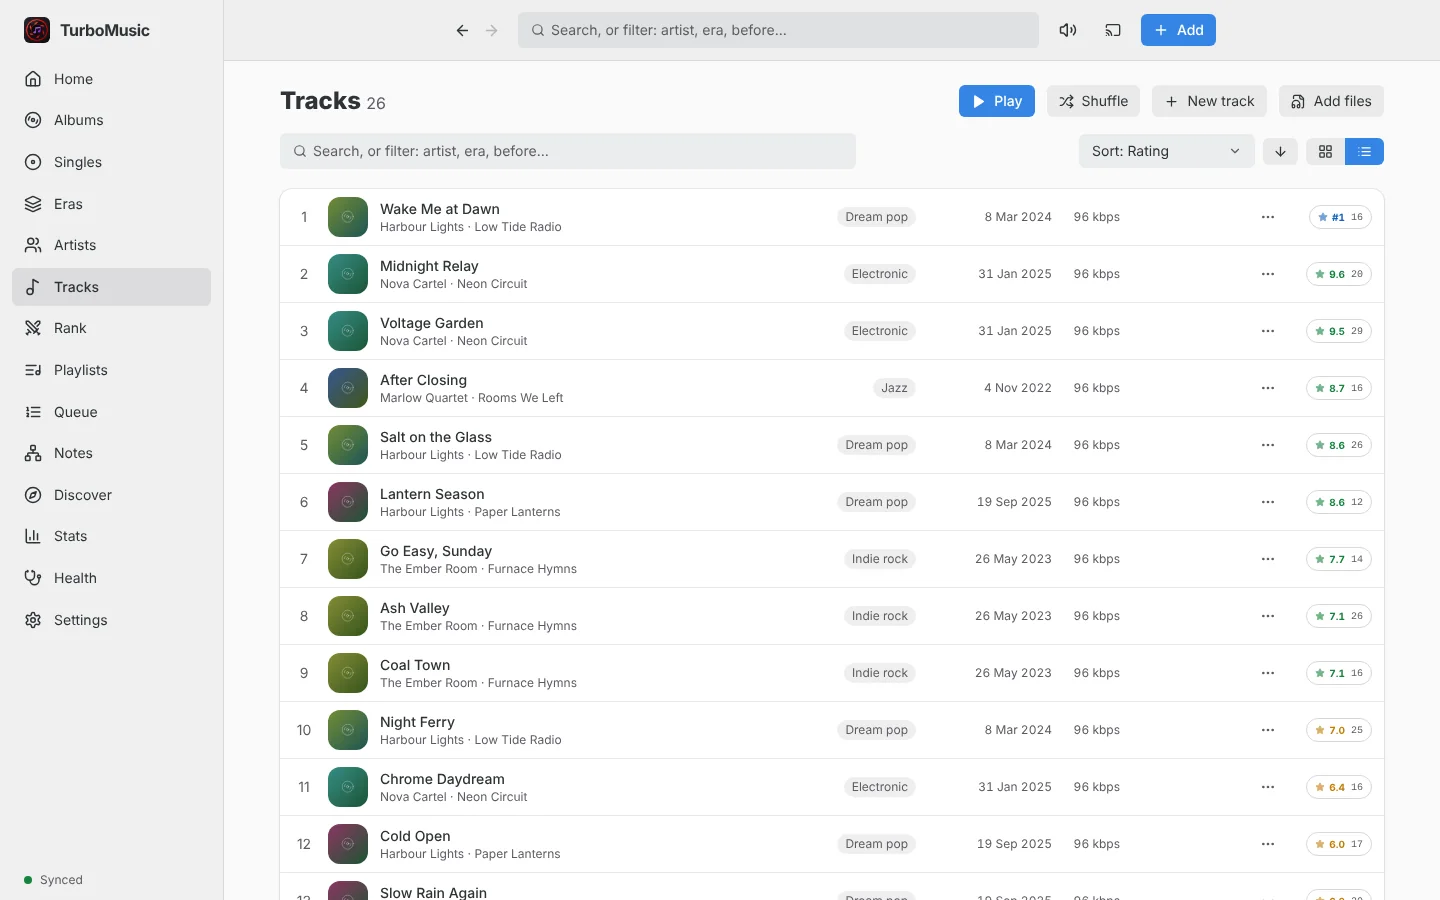1440x900 pixels.
Task: Open Health in the sidebar
Action: [x=111, y=578]
